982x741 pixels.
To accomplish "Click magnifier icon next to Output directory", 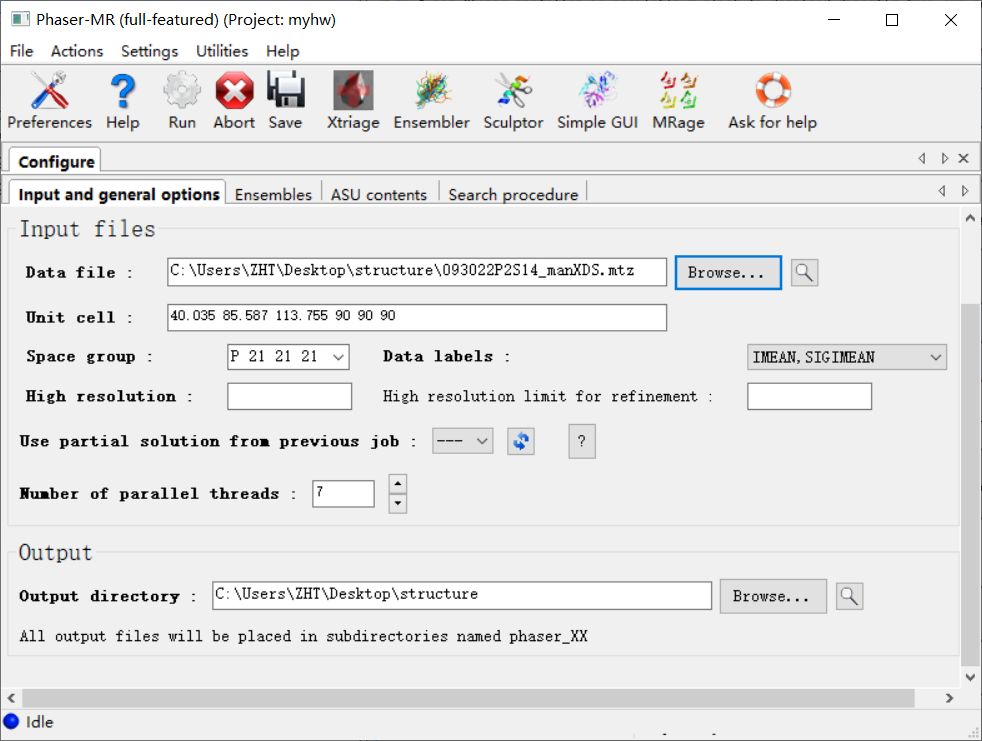I will [x=849, y=596].
